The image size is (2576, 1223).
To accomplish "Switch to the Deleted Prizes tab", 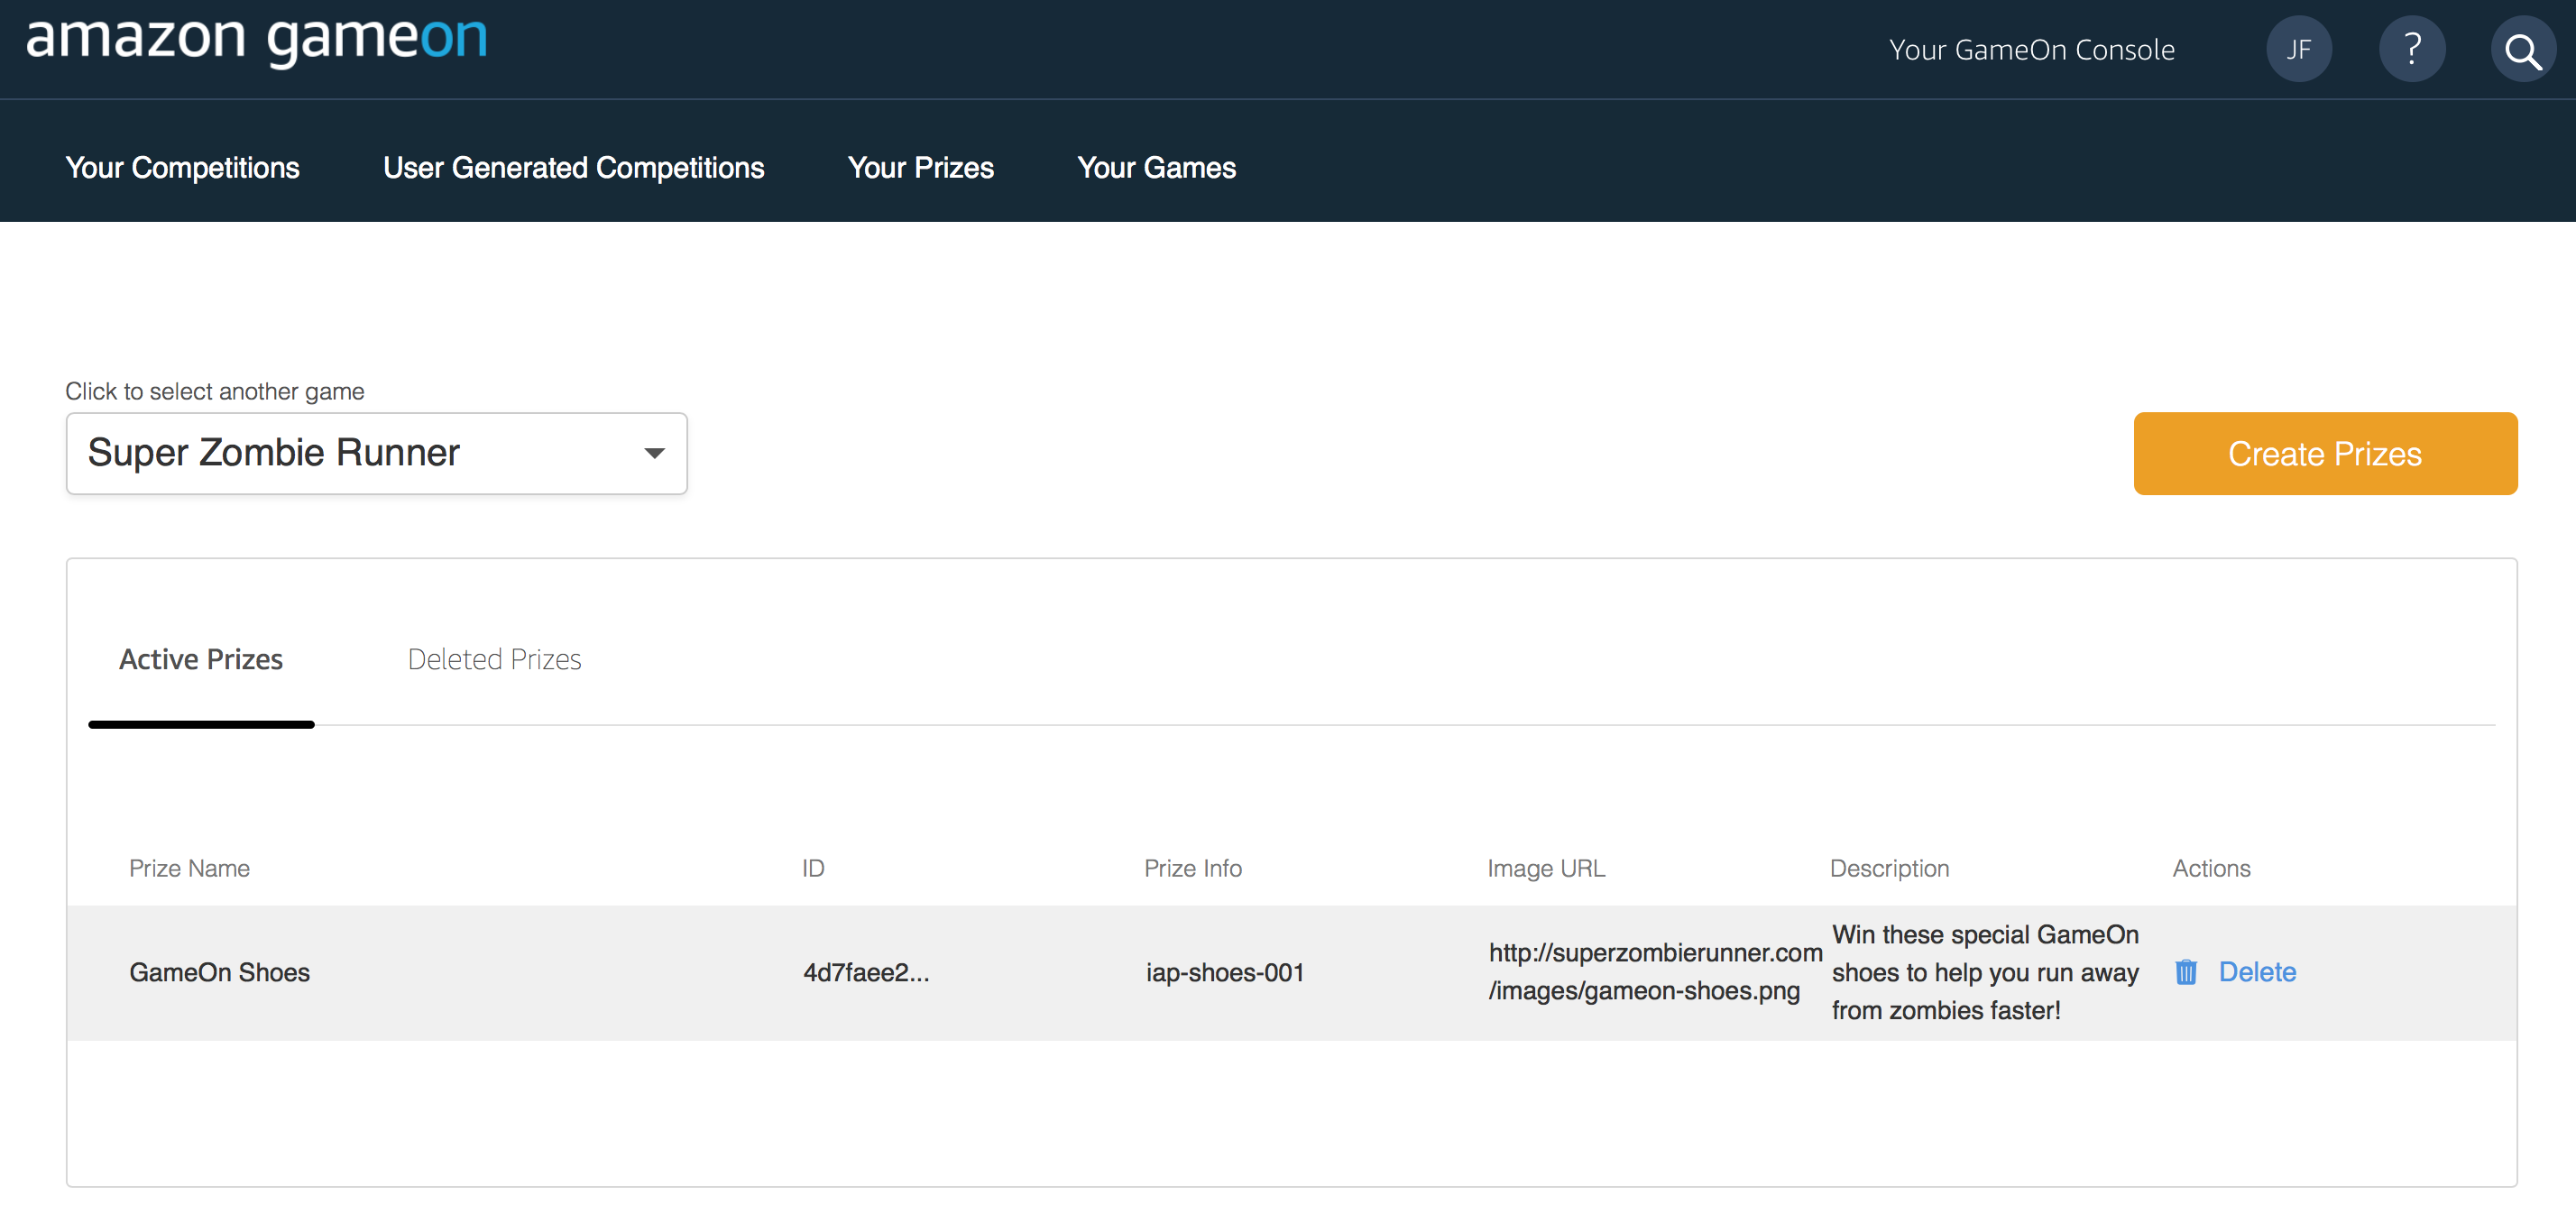I will 494,659.
